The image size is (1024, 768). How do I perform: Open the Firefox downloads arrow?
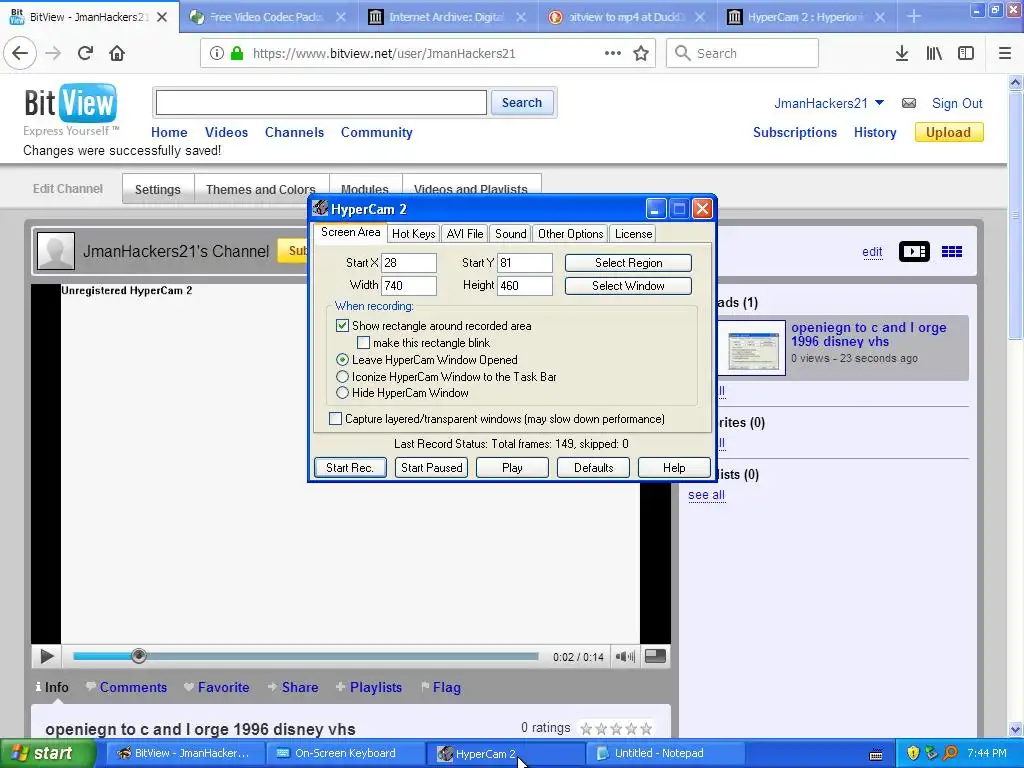902,53
